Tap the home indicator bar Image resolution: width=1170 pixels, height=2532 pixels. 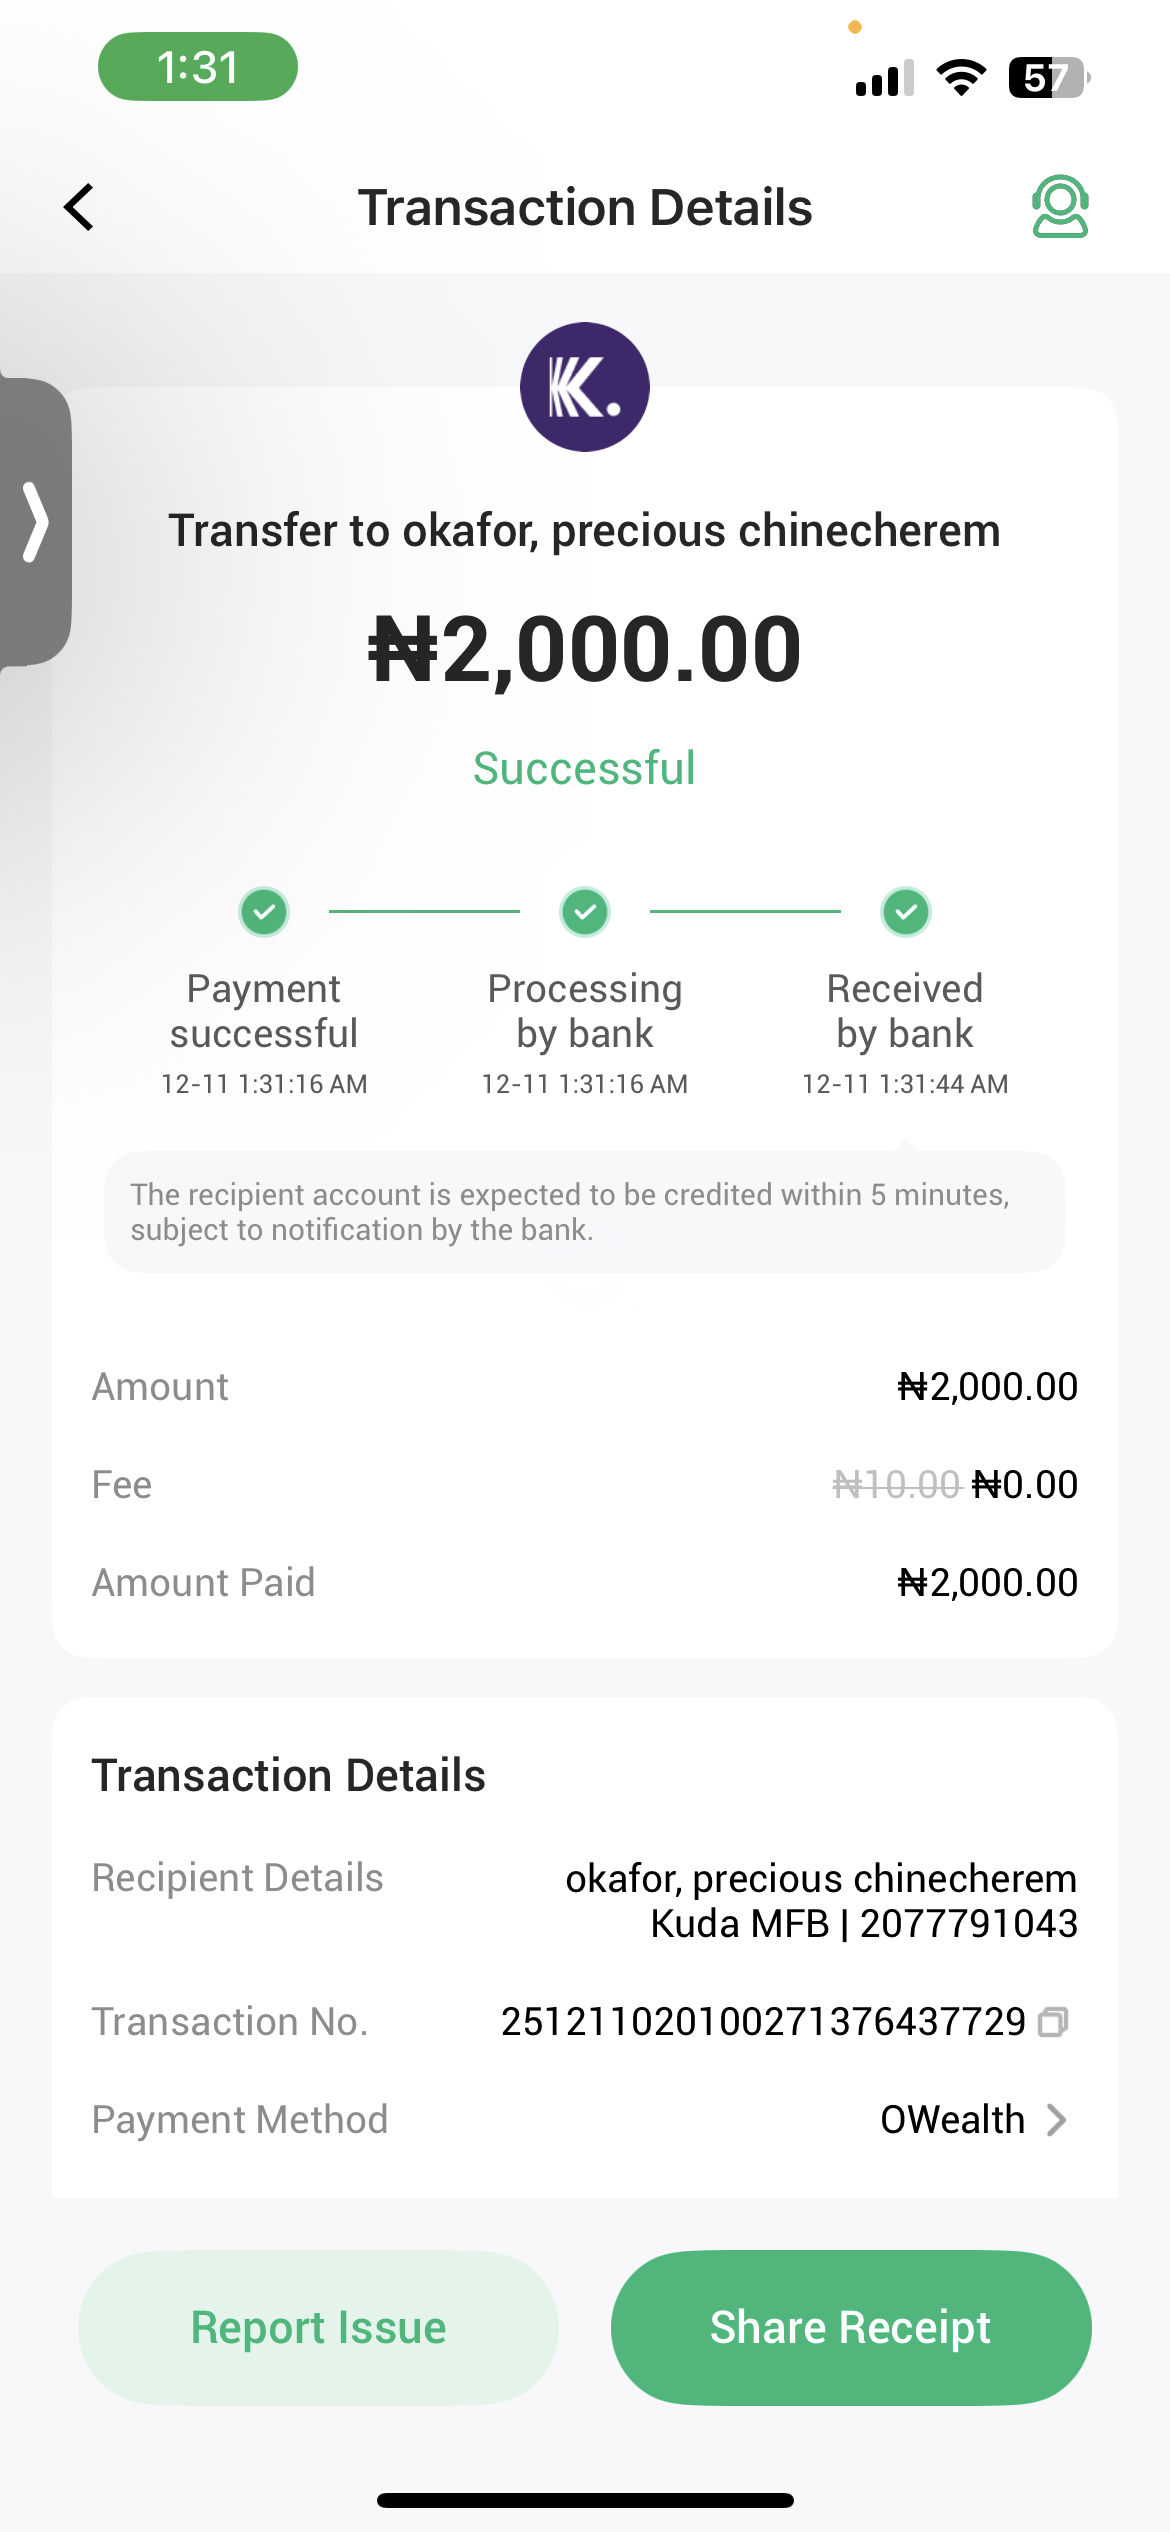click(x=585, y=2501)
